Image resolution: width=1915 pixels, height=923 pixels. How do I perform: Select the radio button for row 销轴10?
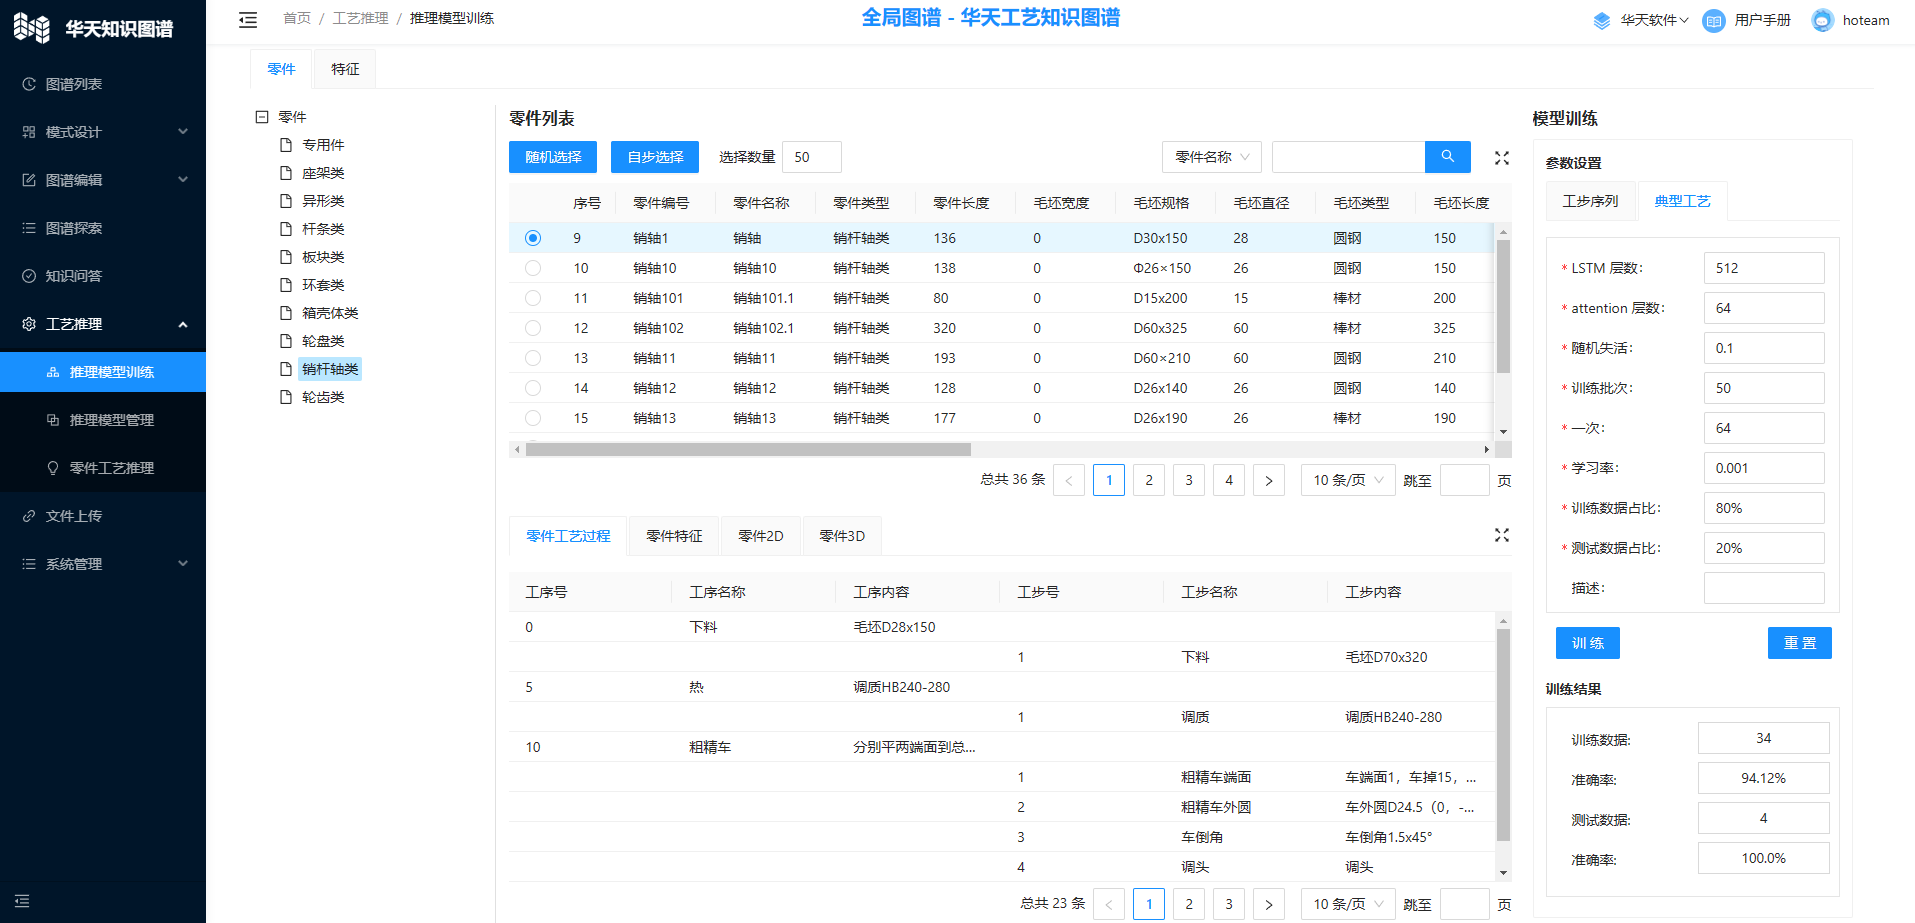[533, 268]
